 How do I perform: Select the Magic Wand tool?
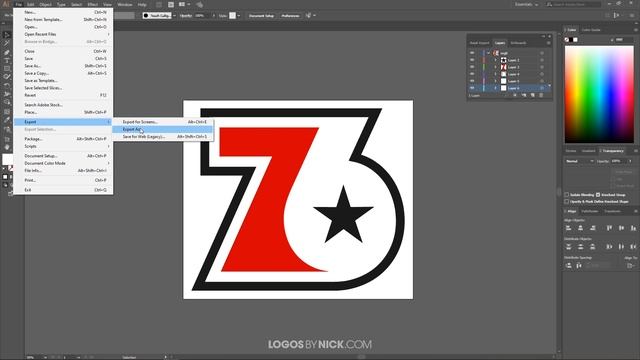[7, 44]
